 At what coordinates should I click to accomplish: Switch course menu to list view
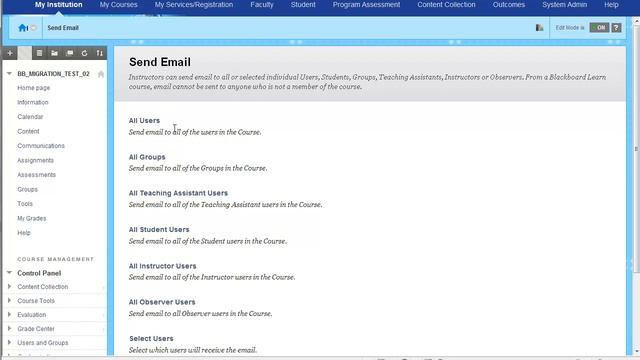39,53
